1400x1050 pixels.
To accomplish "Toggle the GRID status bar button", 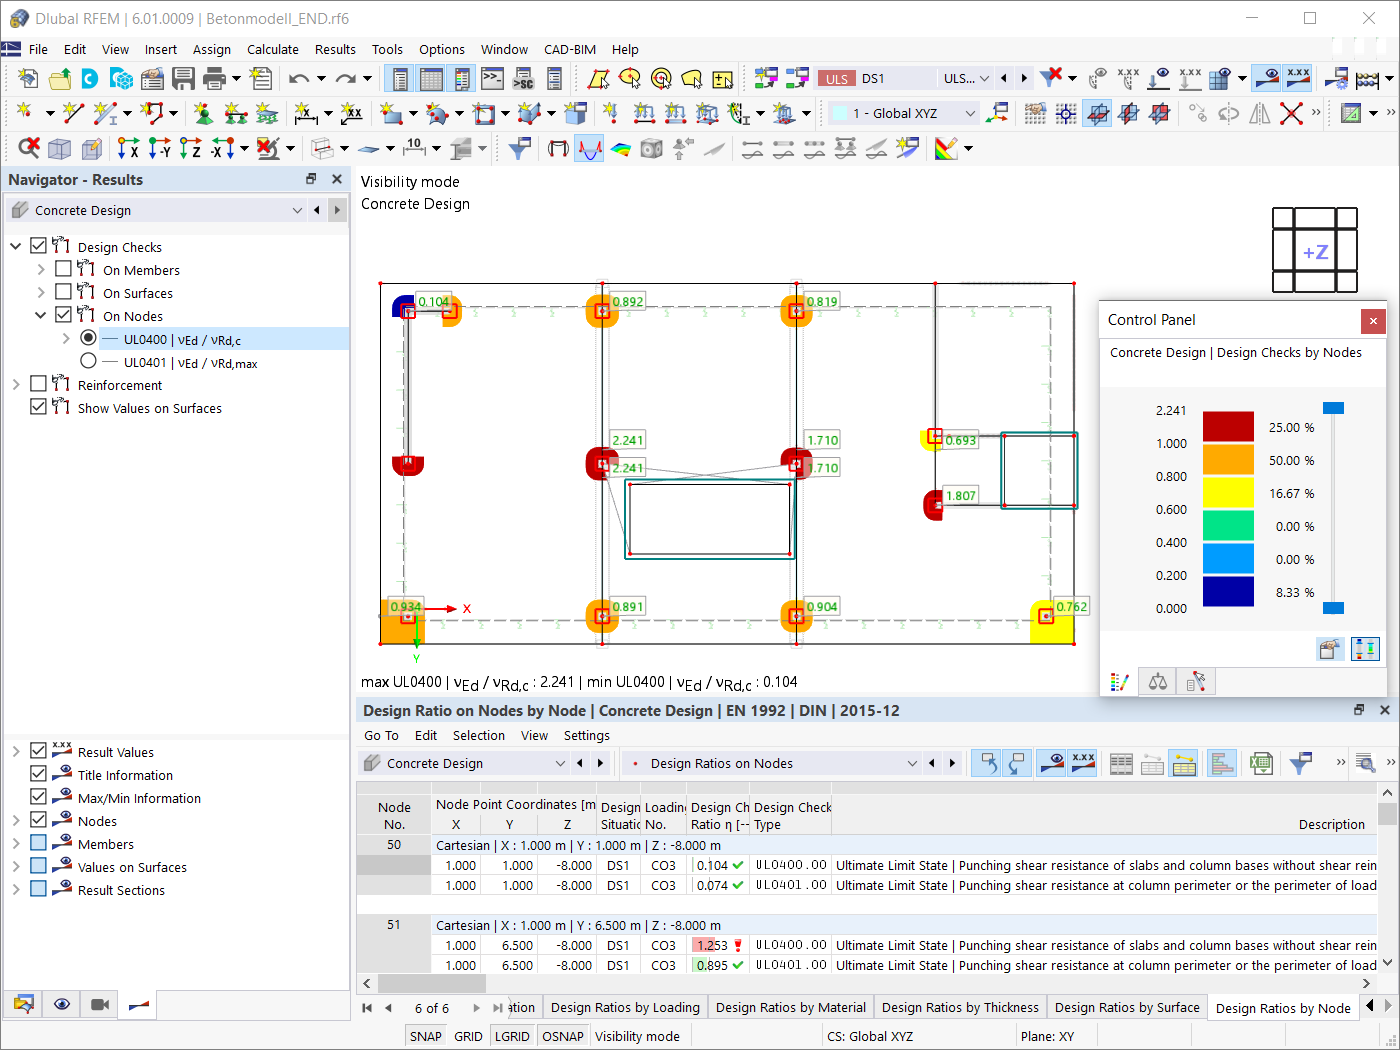I will click(x=468, y=1036).
